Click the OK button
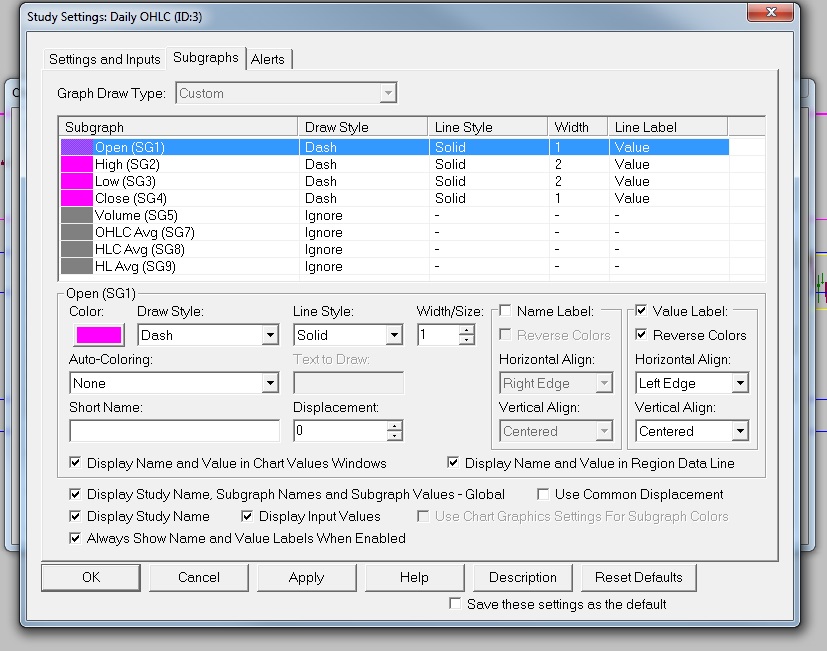 click(91, 577)
